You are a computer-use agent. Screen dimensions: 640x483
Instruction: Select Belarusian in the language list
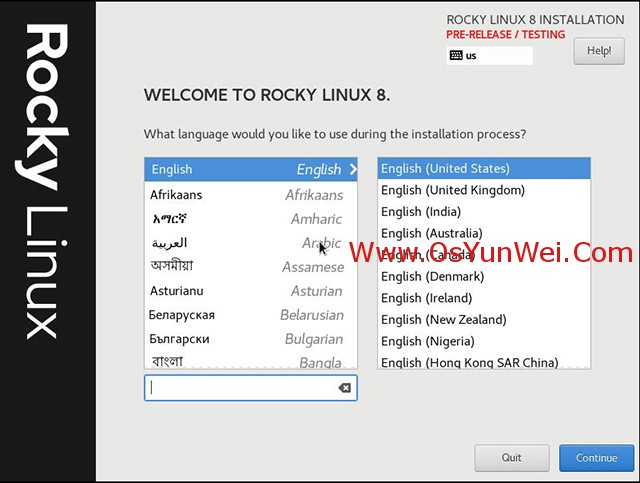coord(251,315)
